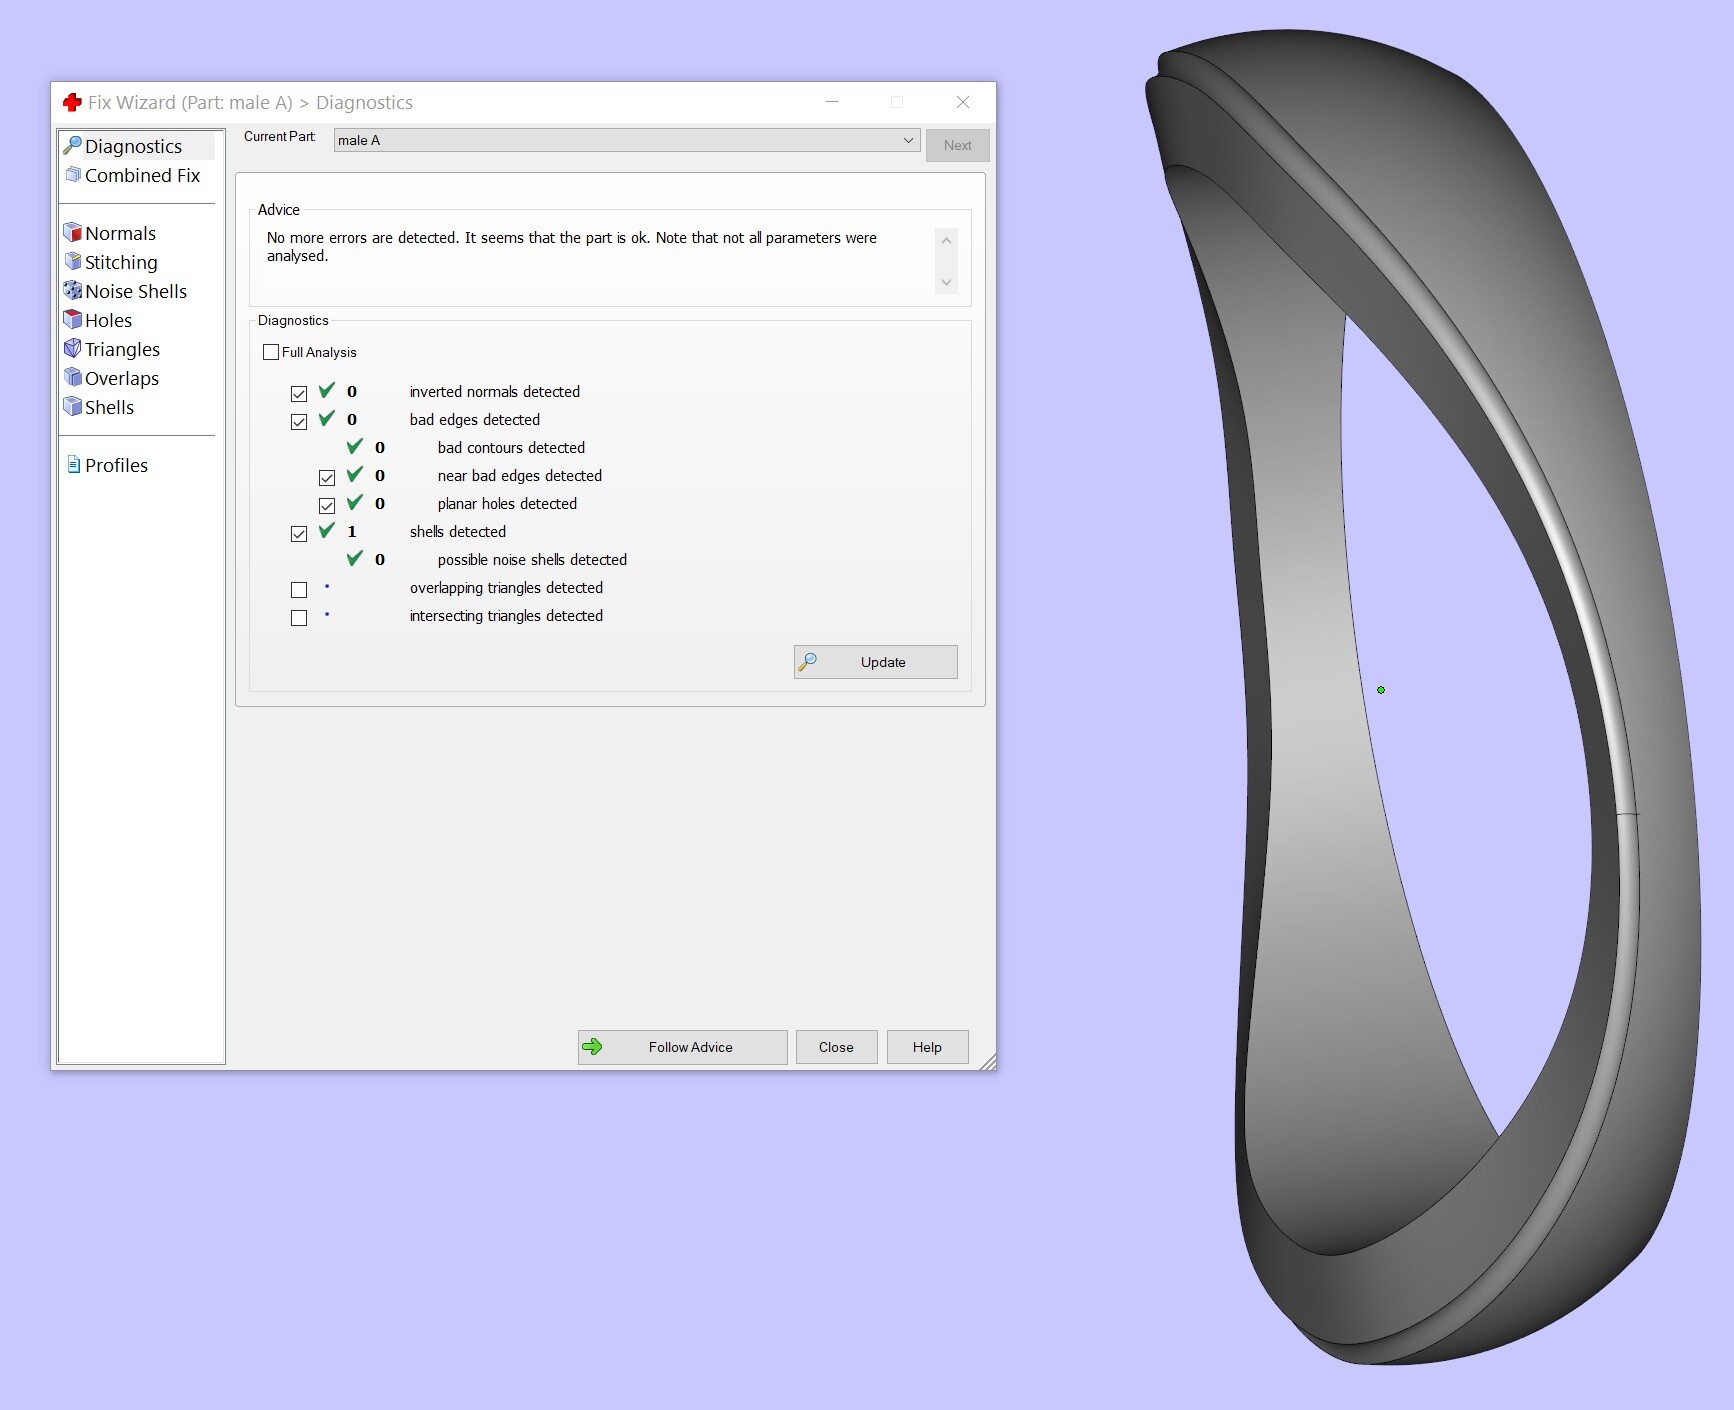This screenshot has height=1410, width=1734.
Task: Click the Normals cube icon
Action: 72,233
